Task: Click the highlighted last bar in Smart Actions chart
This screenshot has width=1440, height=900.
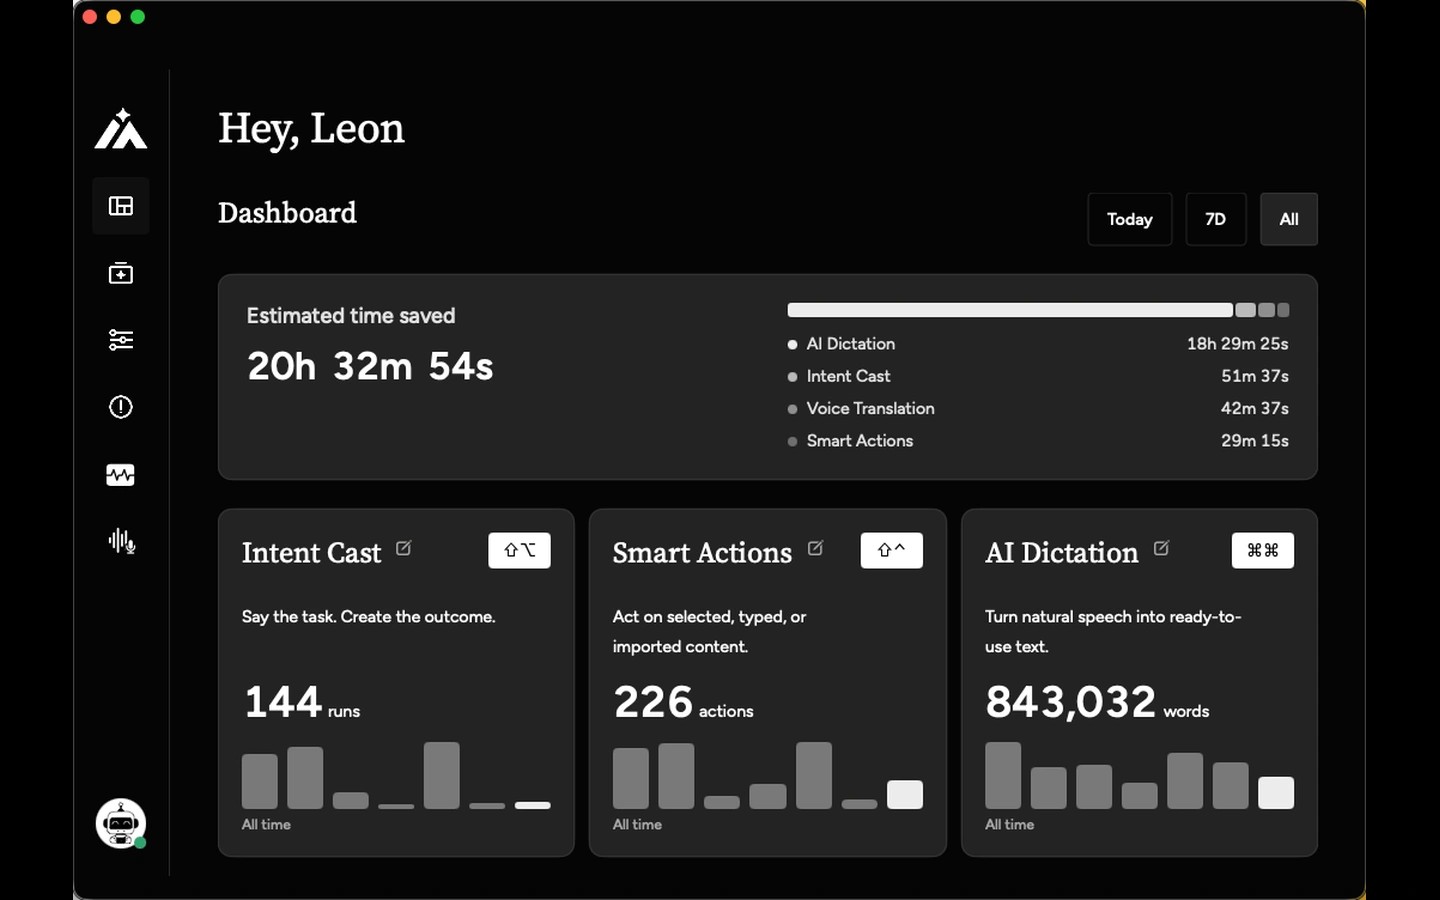Action: click(905, 795)
